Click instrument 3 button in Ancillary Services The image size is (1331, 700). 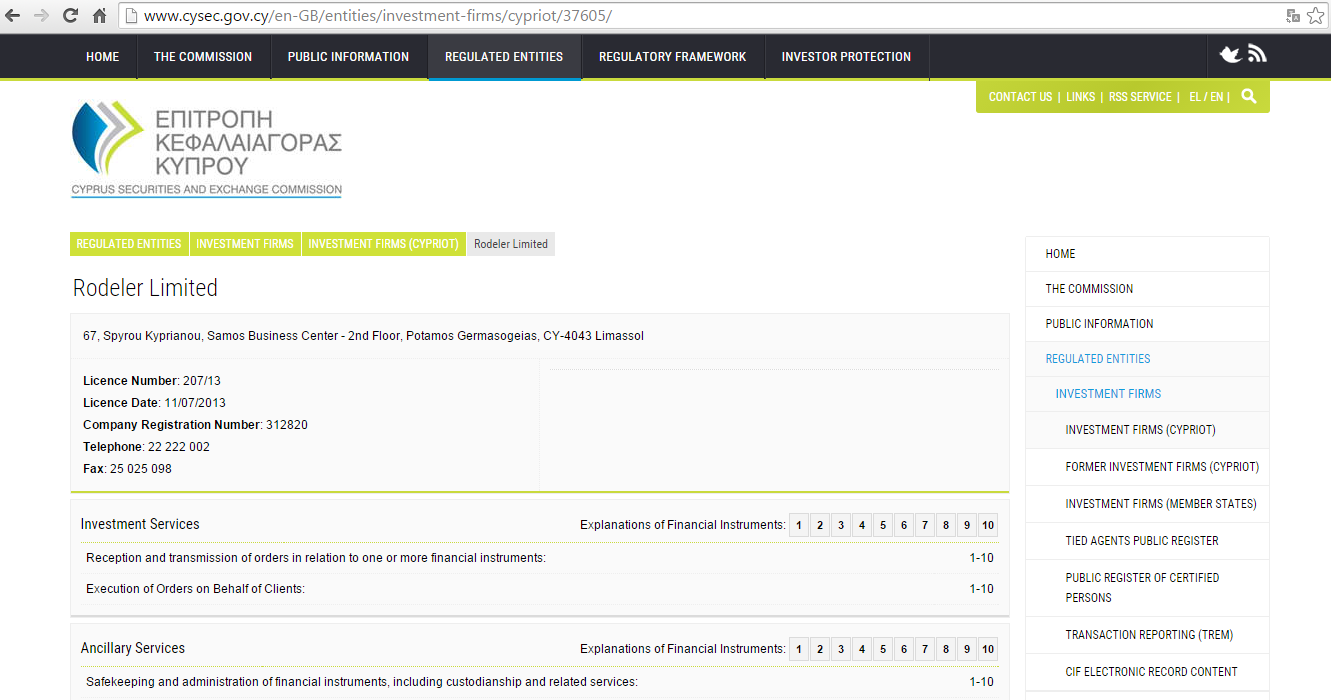point(841,650)
